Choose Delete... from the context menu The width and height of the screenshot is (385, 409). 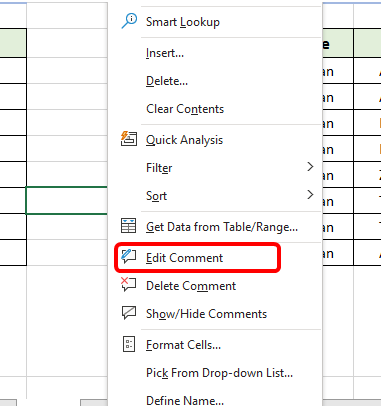pyautogui.click(x=167, y=81)
